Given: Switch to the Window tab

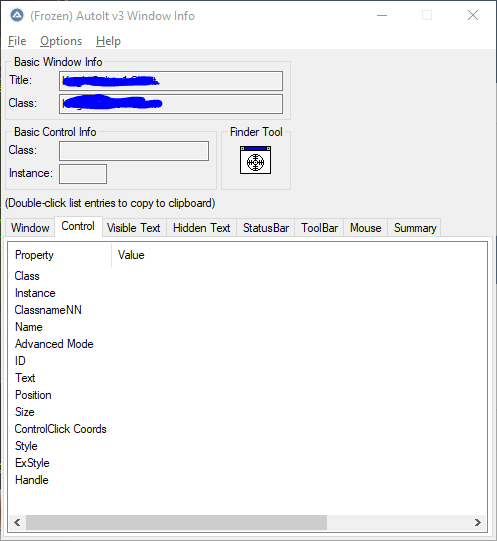Looking at the screenshot, I should click(x=30, y=228).
